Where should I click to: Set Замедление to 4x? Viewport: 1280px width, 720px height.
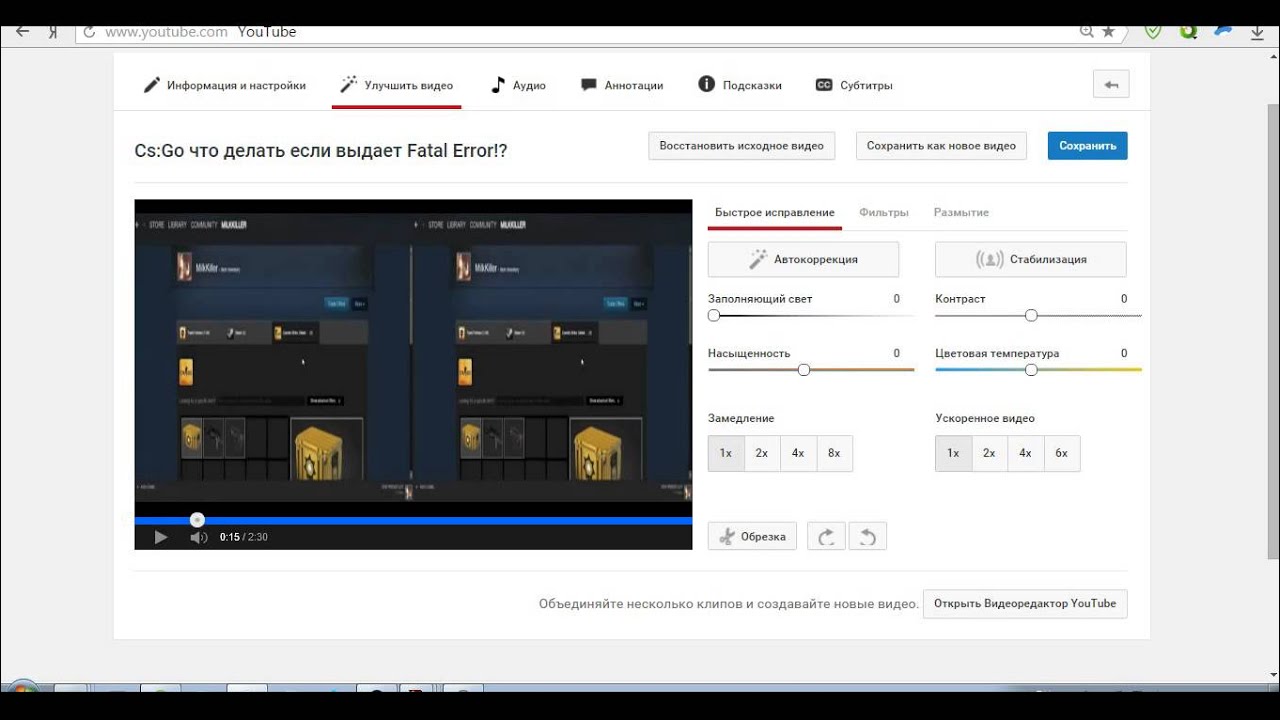(x=798, y=453)
